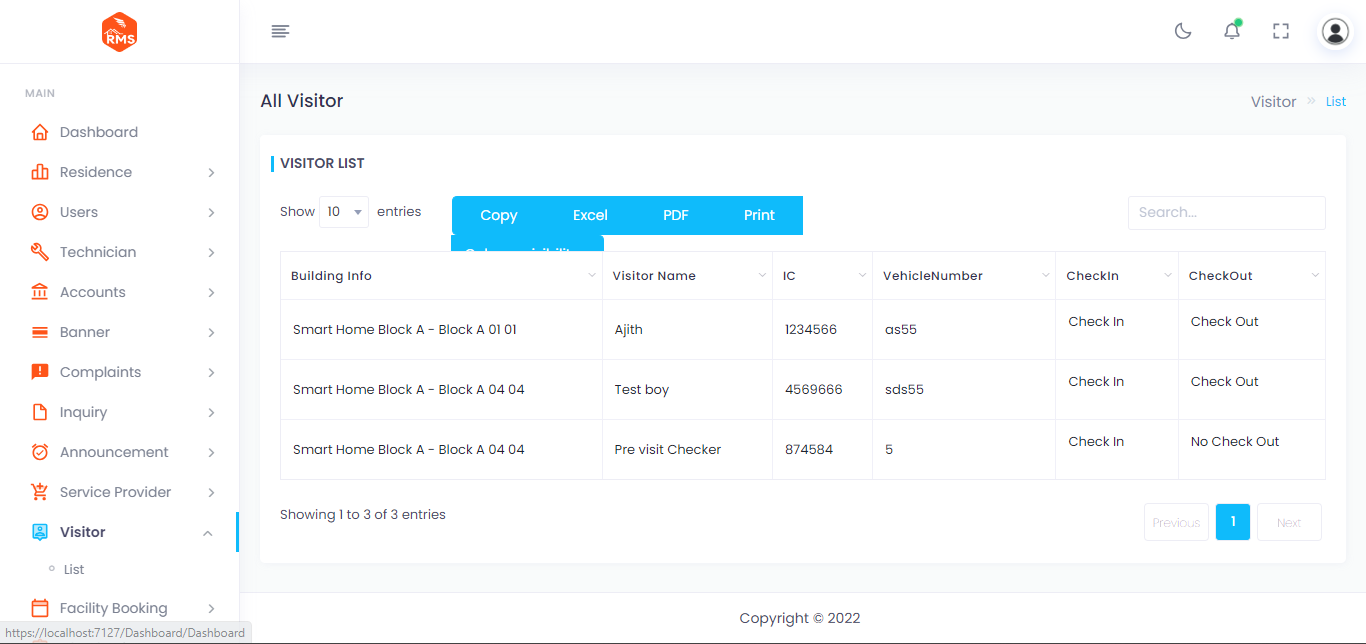
Task: Expand the Users submenu chevron
Action: pyautogui.click(x=211, y=212)
